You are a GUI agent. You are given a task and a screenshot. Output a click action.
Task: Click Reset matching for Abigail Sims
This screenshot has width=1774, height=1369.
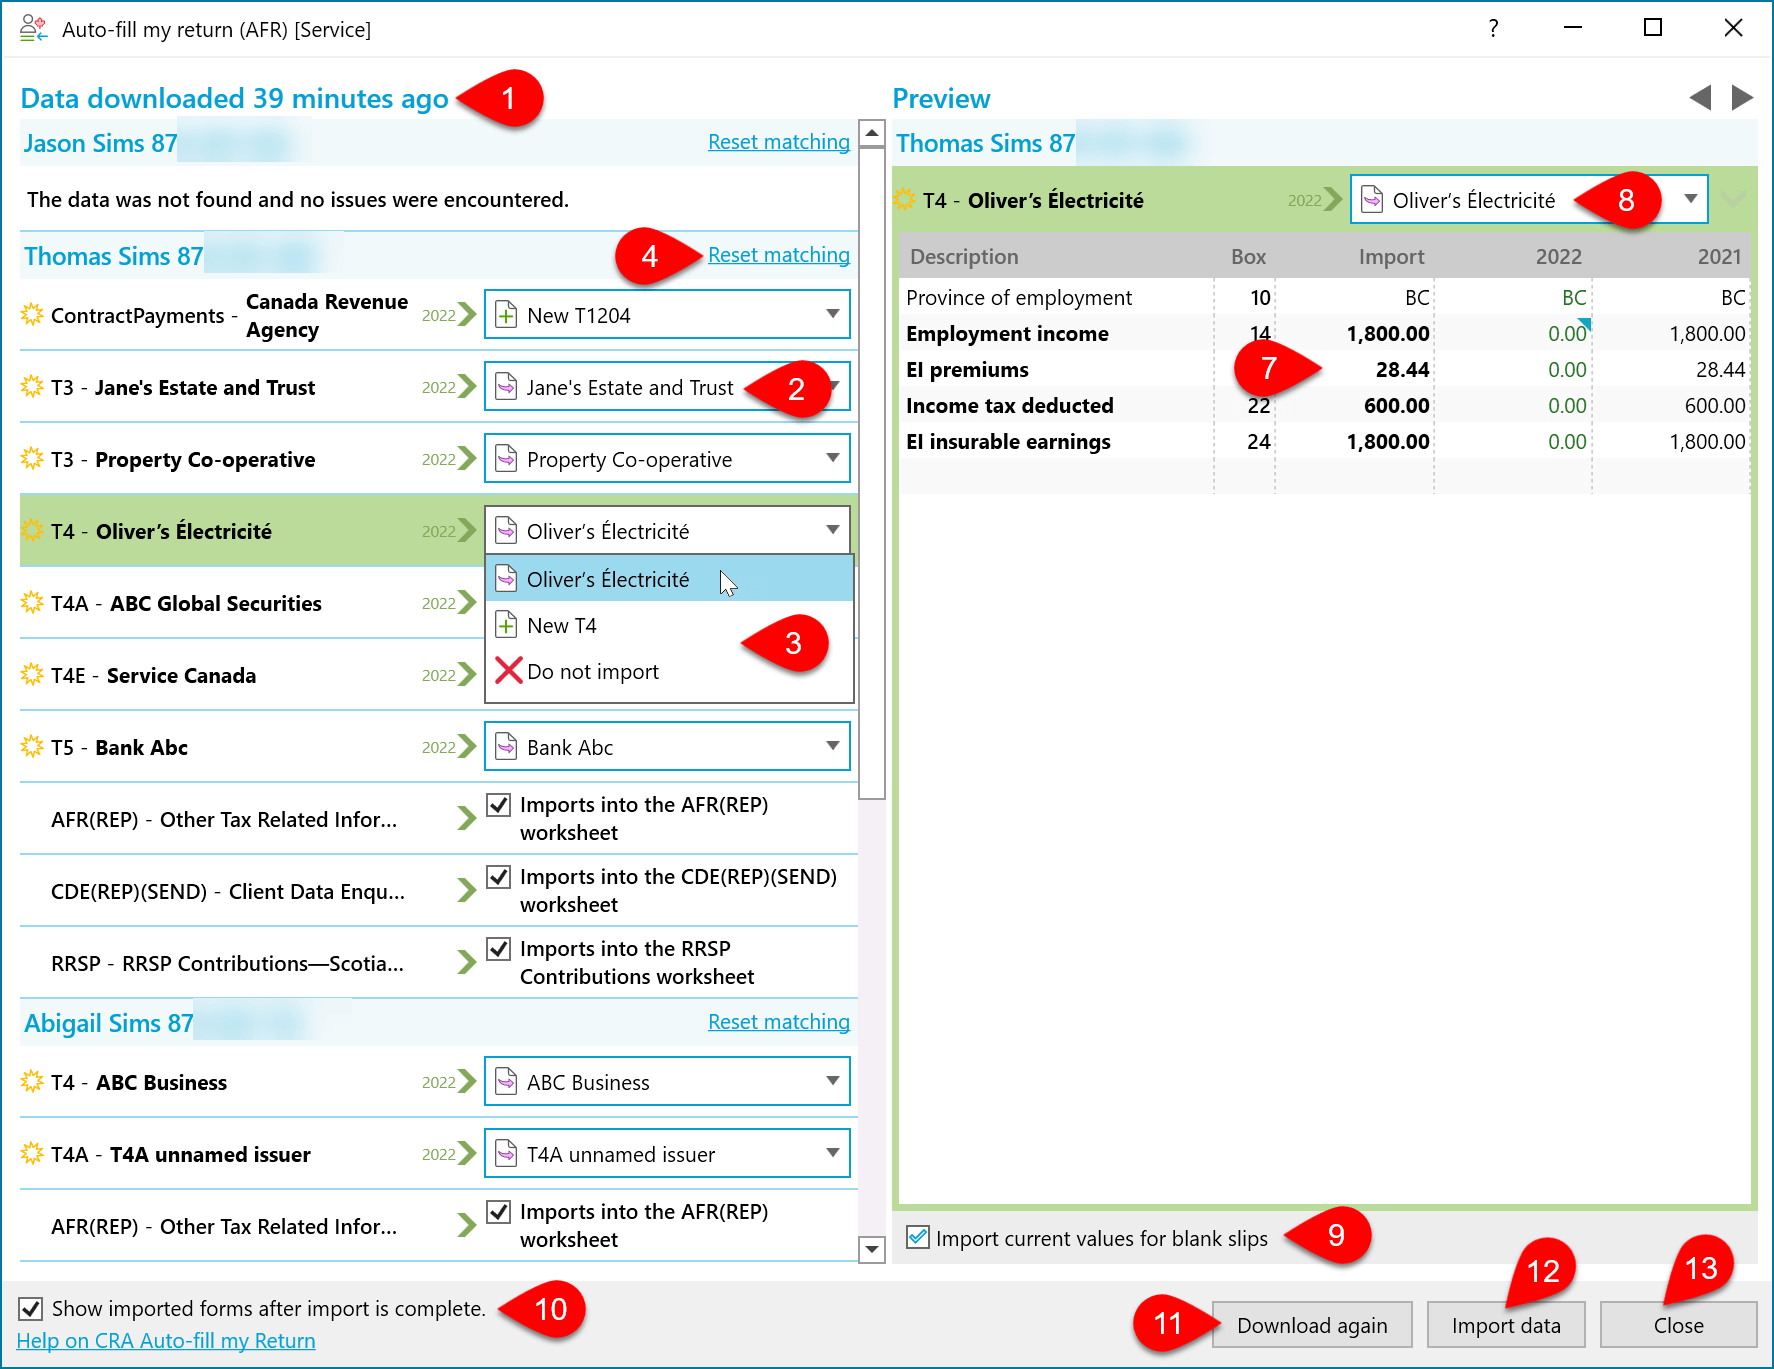778,1022
